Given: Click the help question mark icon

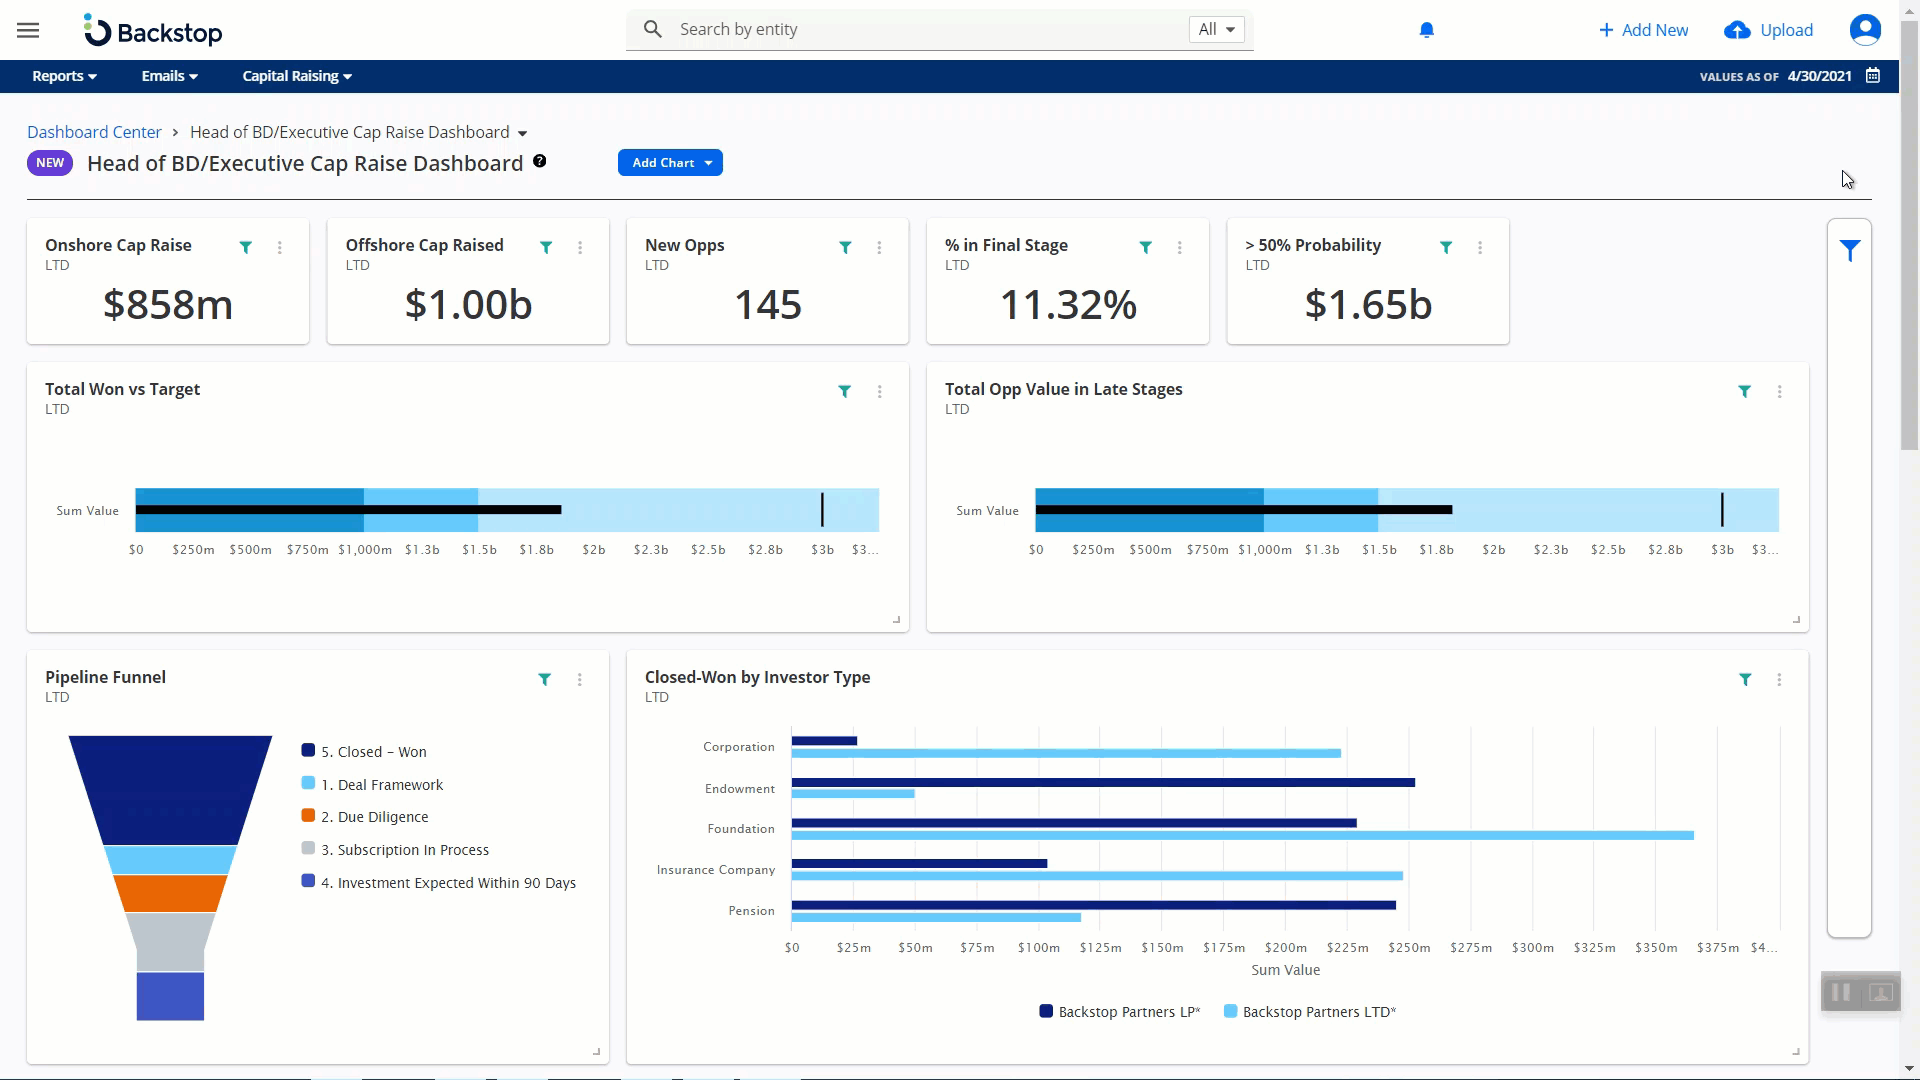Looking at the screenshot, I should point(540,161).
